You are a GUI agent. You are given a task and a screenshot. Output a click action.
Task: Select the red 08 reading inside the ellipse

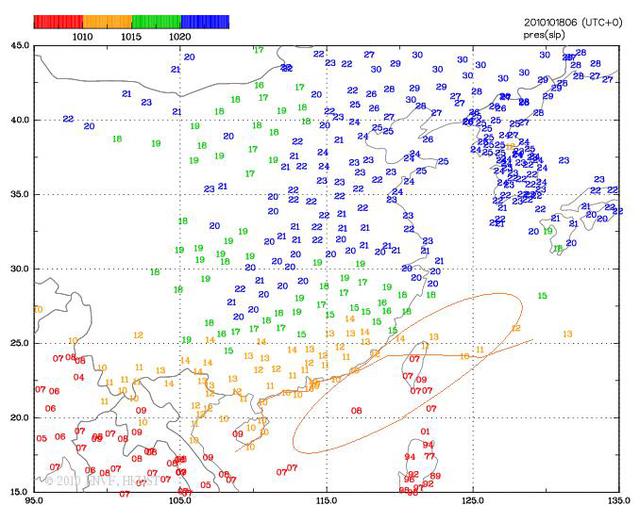point(357,411)
